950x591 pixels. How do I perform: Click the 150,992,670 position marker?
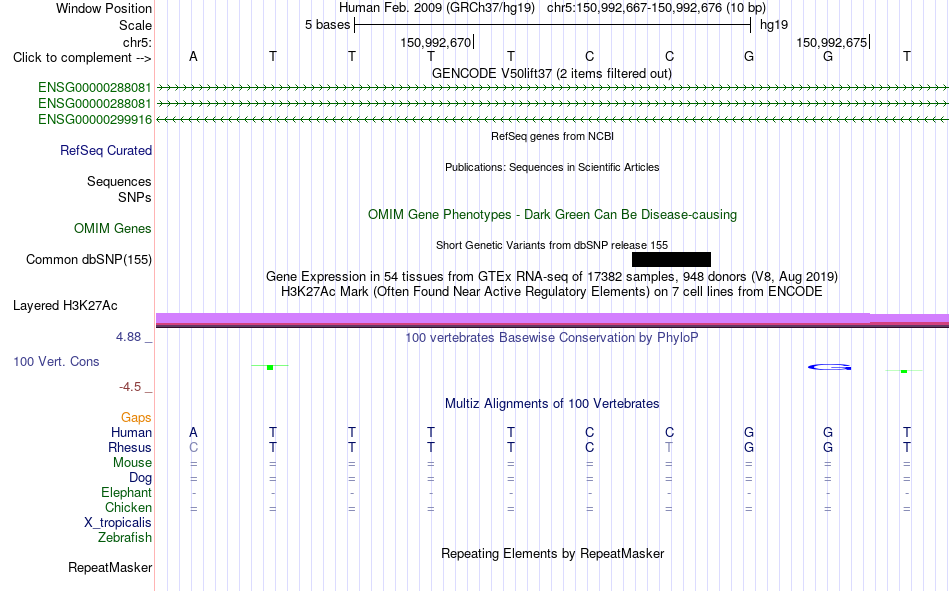(436, 42)
